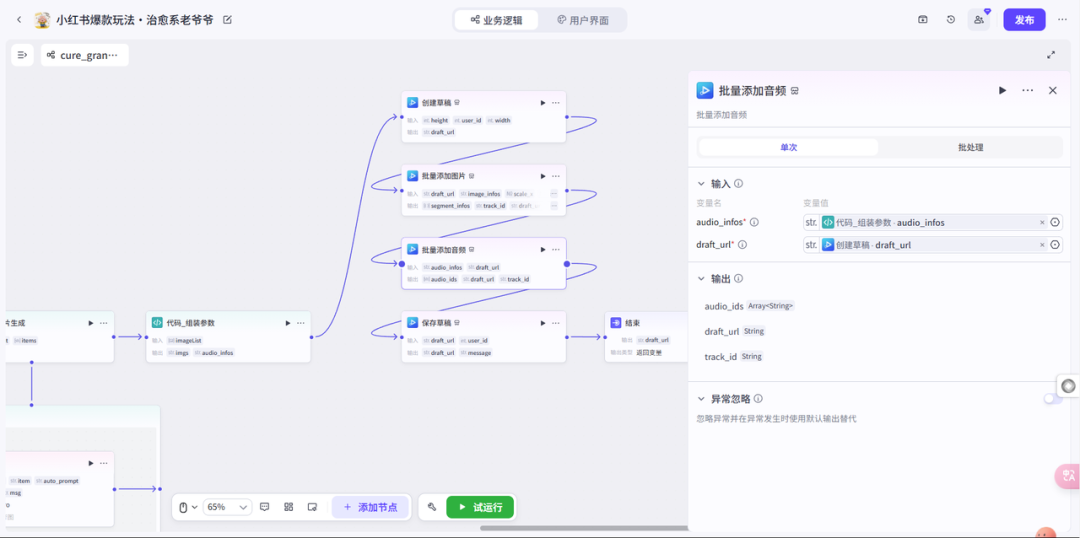This screenshot has height=538, width=1080.
Task: Clear the draft_url variable reference
Action: [x=1042, y=245]
